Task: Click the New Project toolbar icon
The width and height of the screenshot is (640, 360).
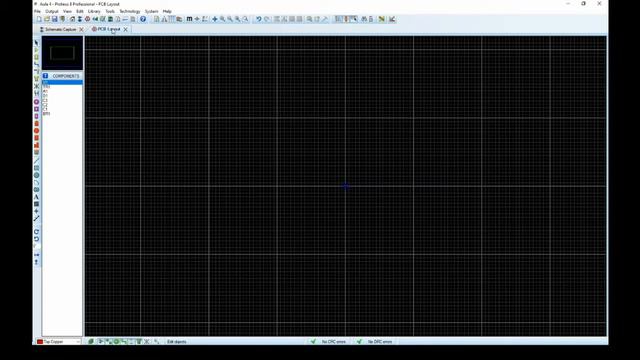Action: (39, 19)
